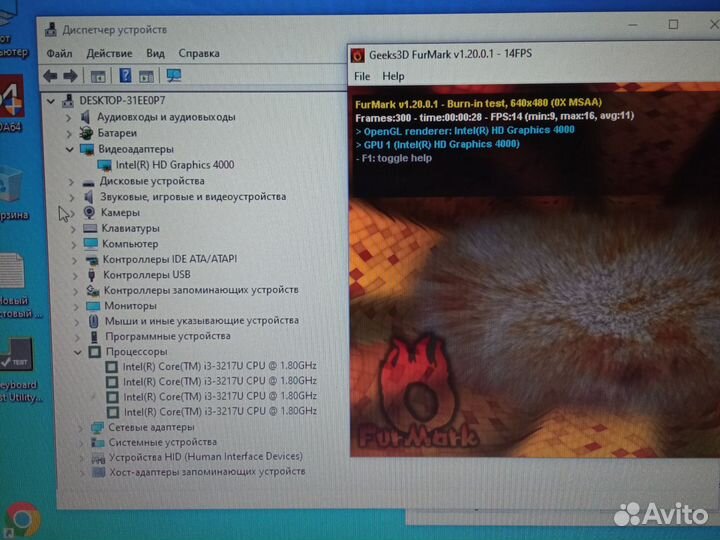Open the Справка menu
720x540 pixels.
pos(199,53)
